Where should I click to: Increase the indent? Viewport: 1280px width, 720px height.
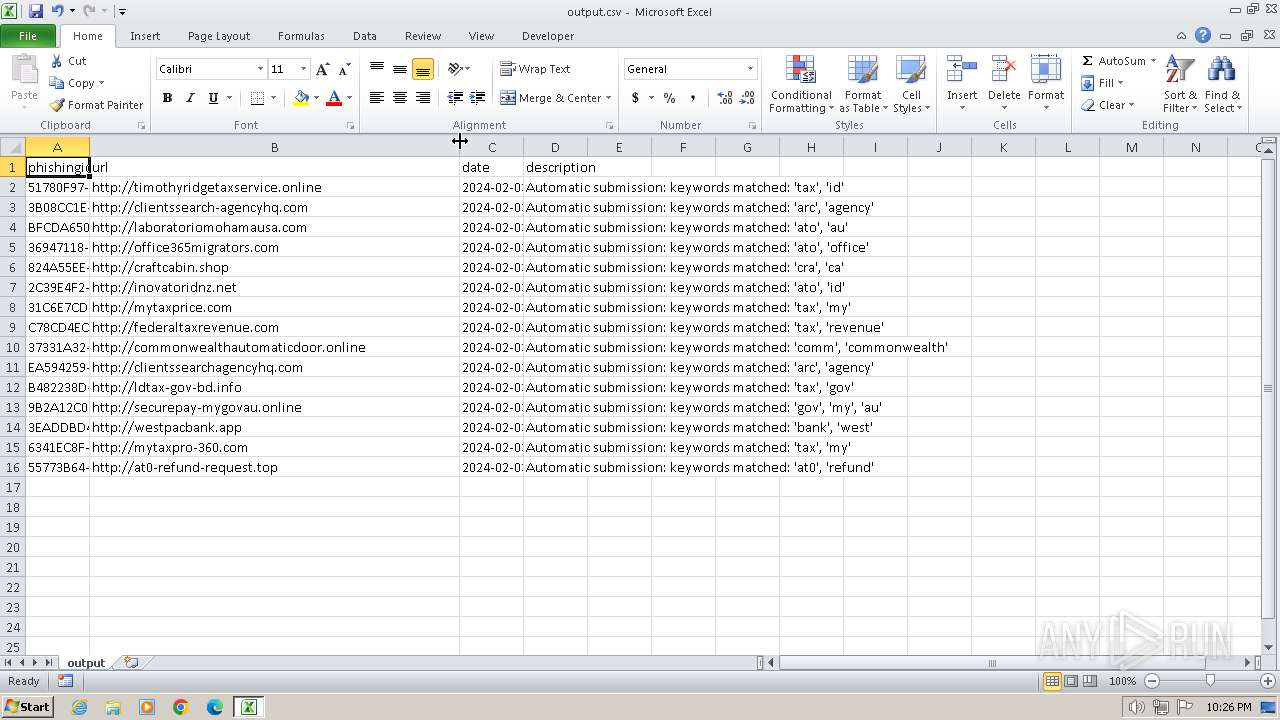click(x=478, y=98)
